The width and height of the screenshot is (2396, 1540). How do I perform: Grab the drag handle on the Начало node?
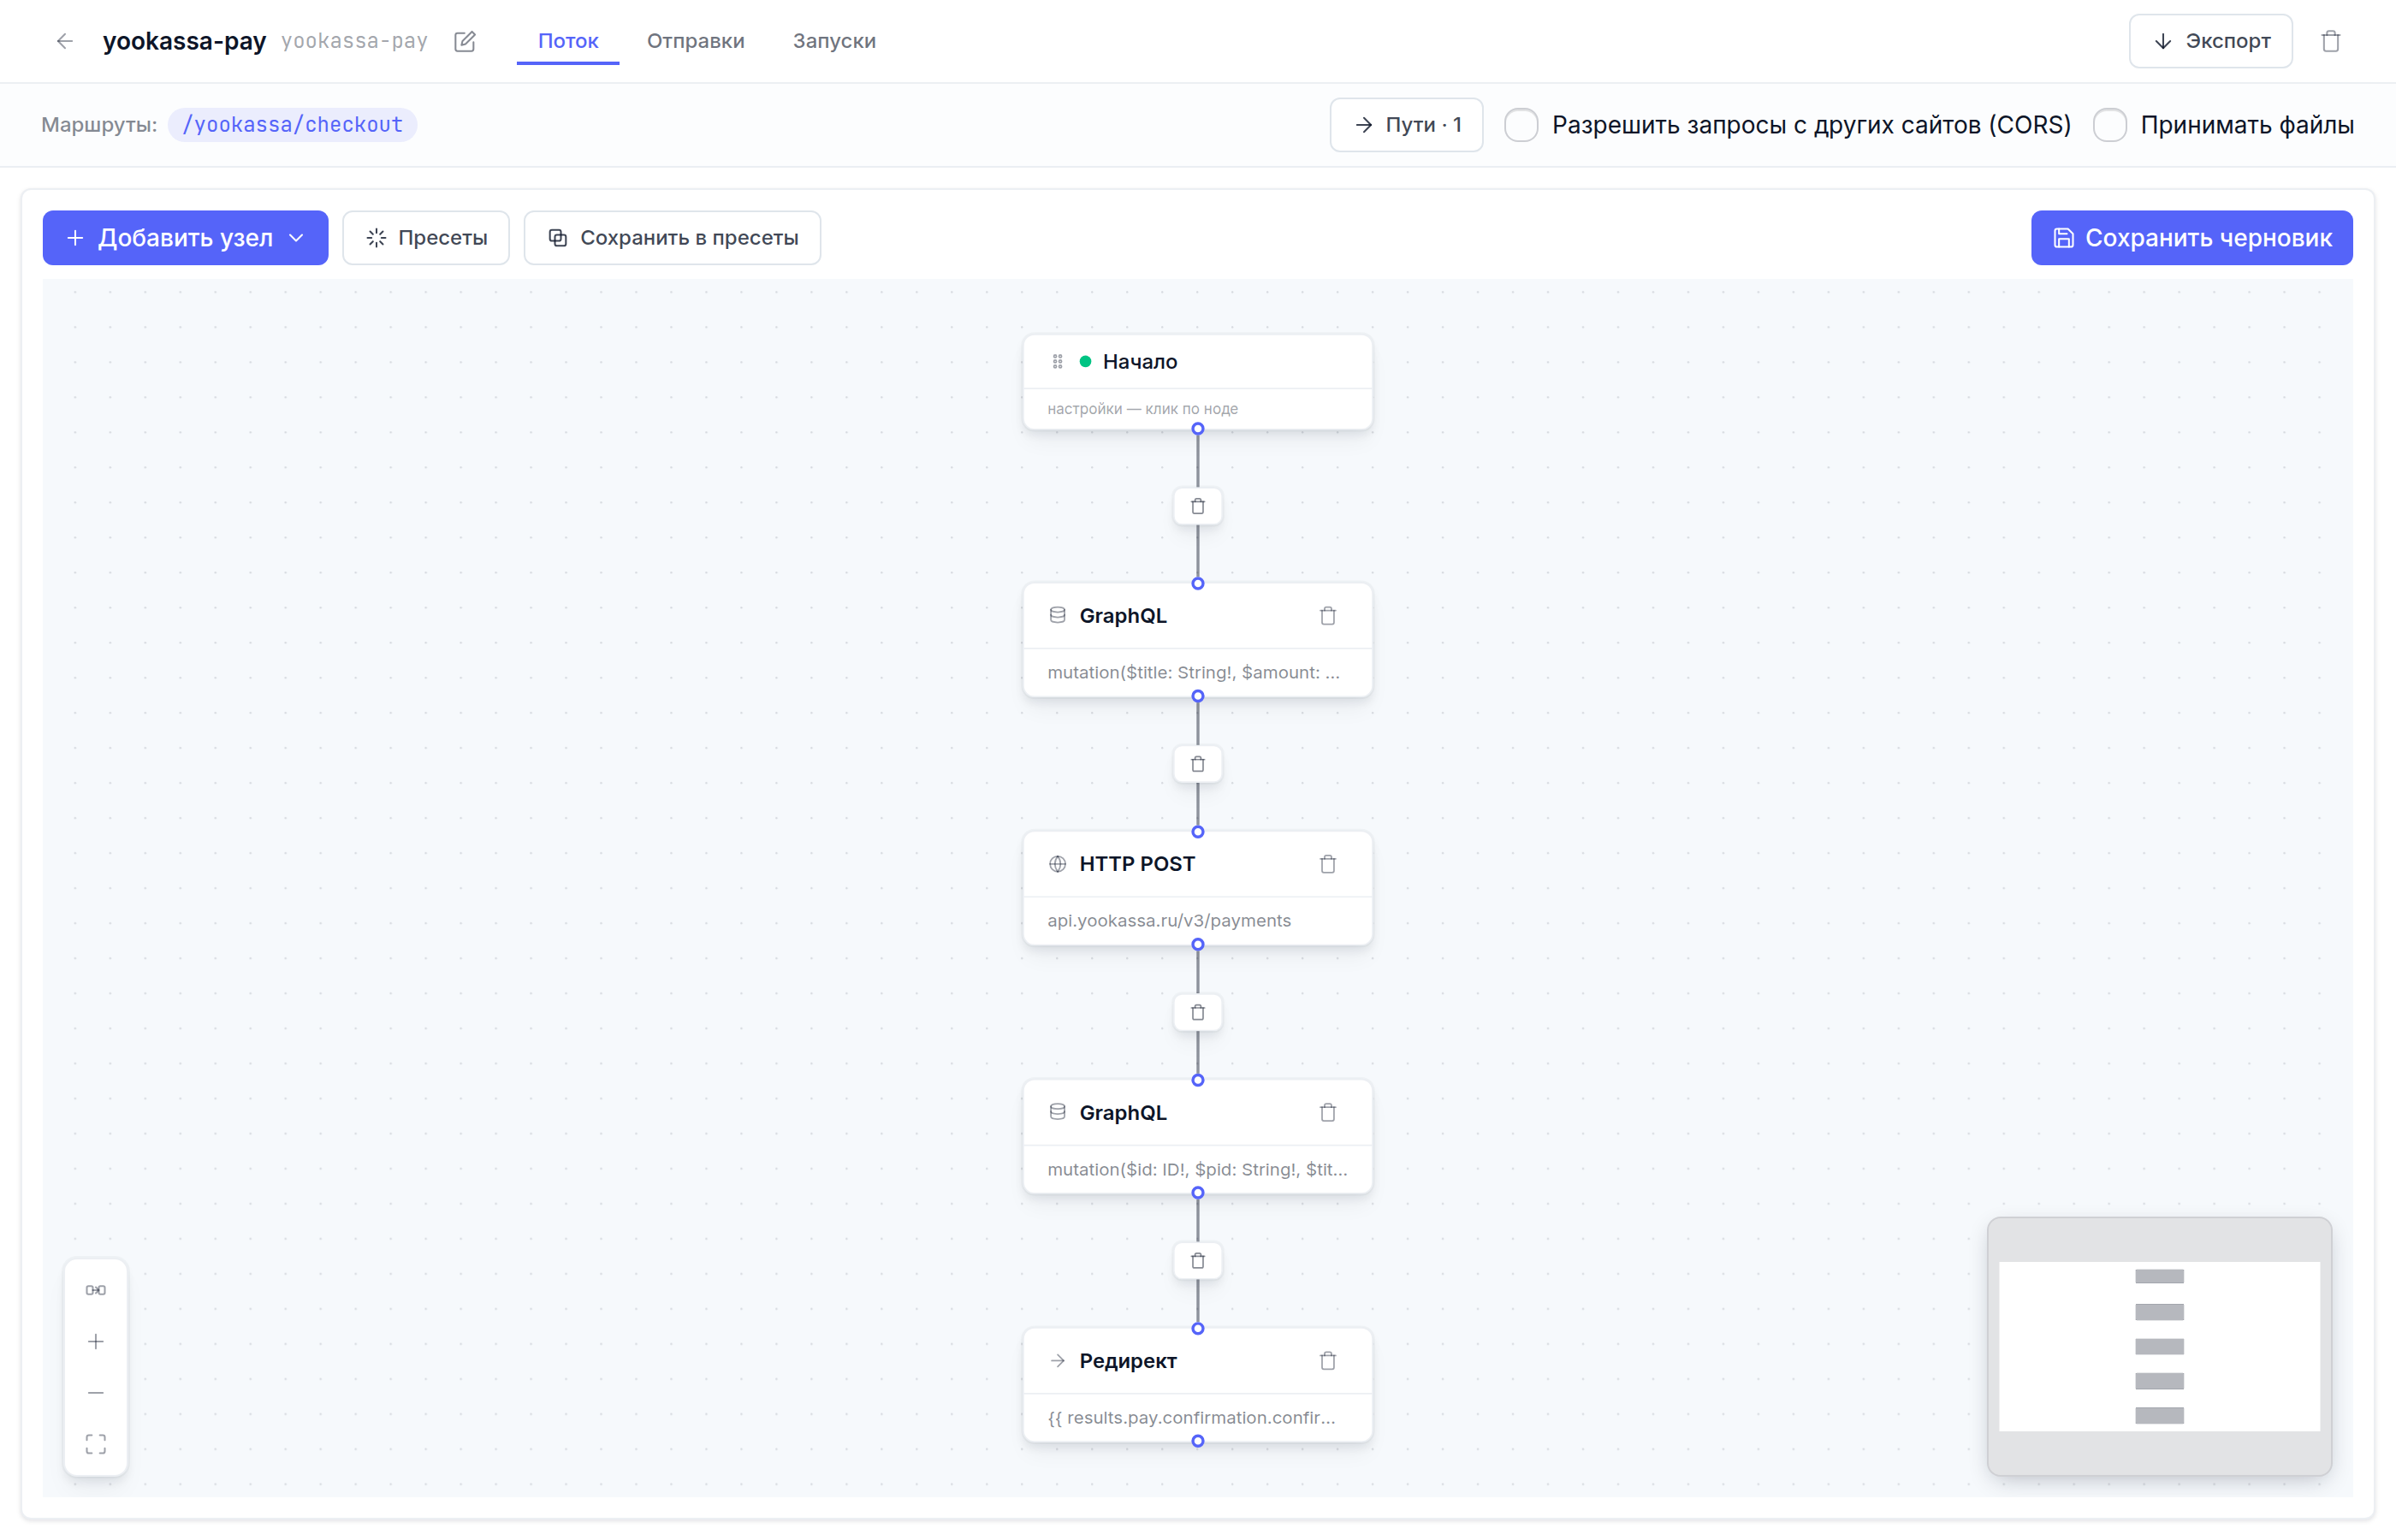(1057, 362)
